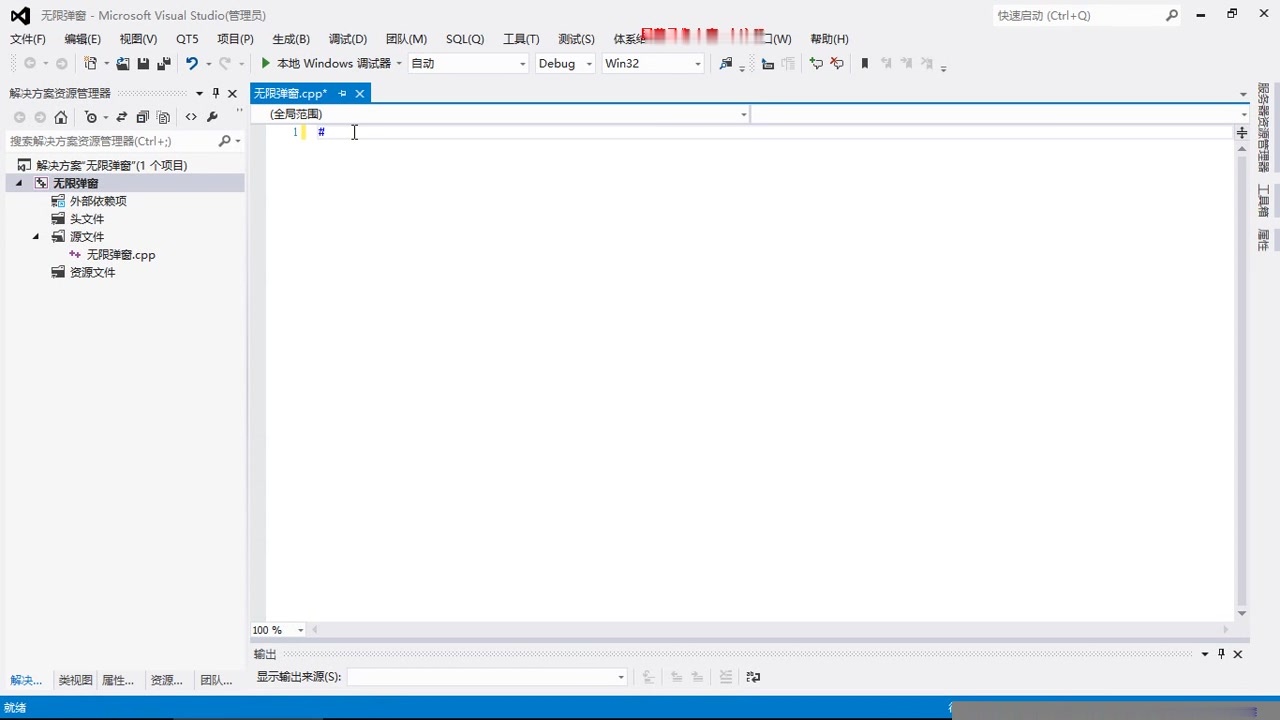Open the Debug configuration dropdown

click(565, 63)
